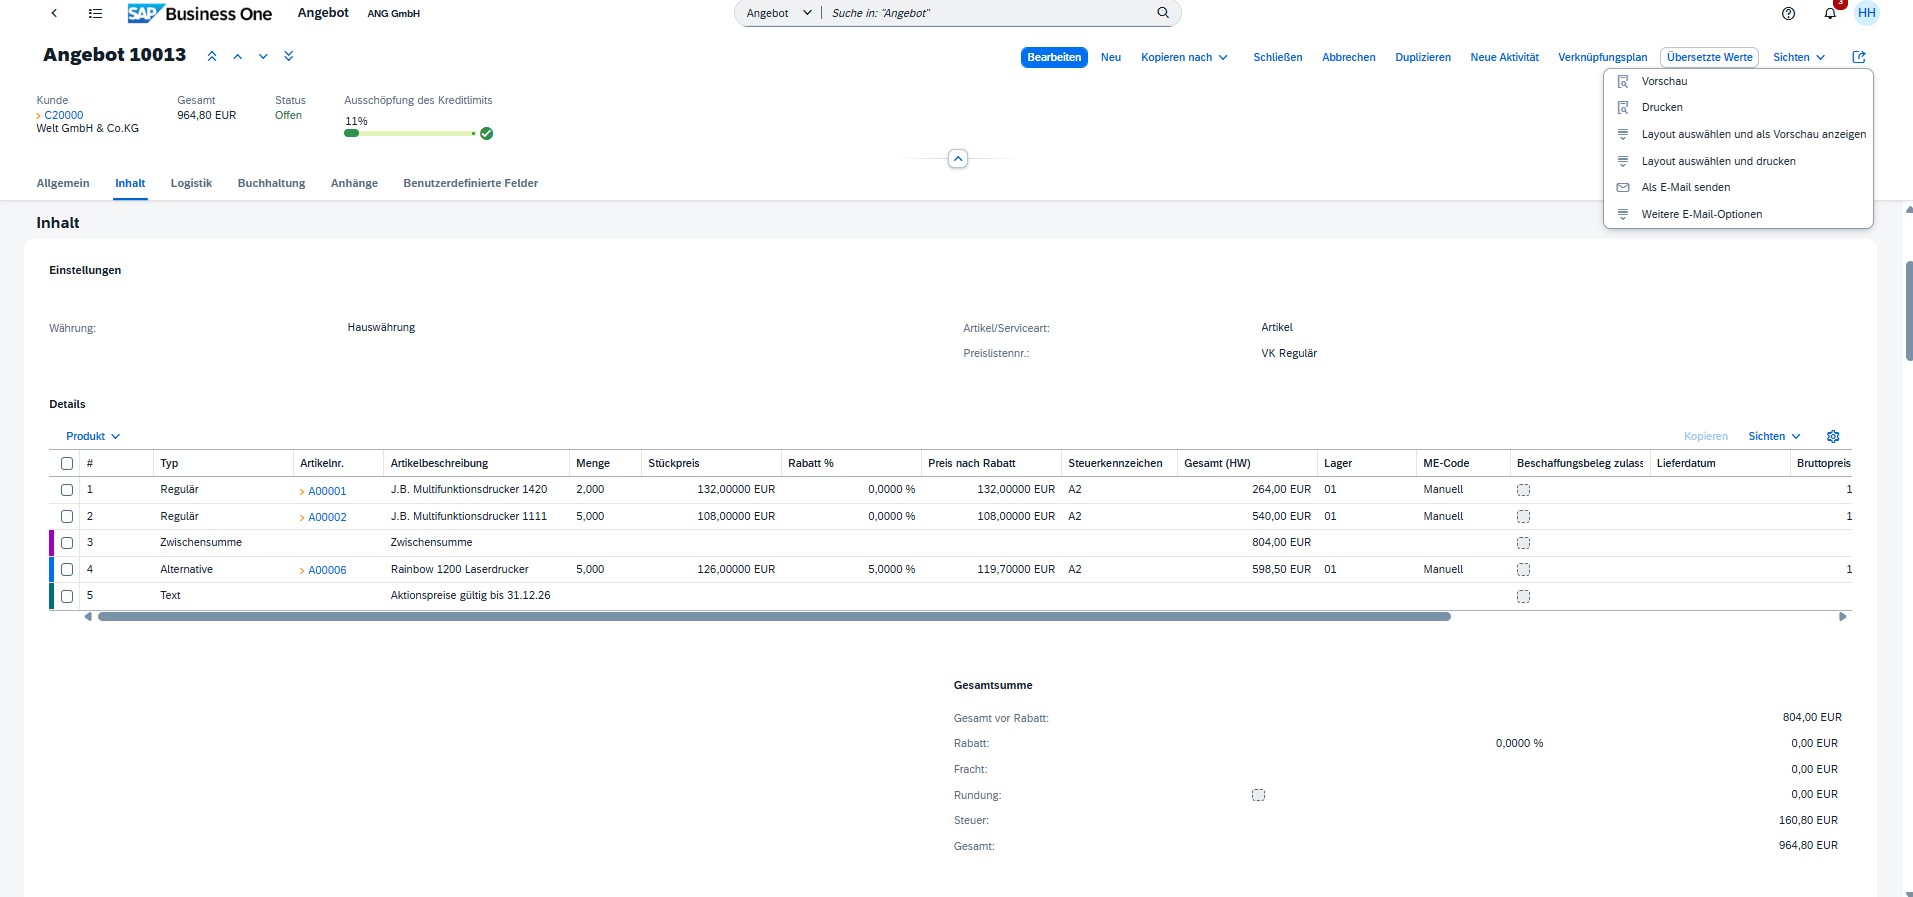This screenshot has width=1913, height=897.
Task: Click the search magnifier icon
Action: click(1163, 13)
